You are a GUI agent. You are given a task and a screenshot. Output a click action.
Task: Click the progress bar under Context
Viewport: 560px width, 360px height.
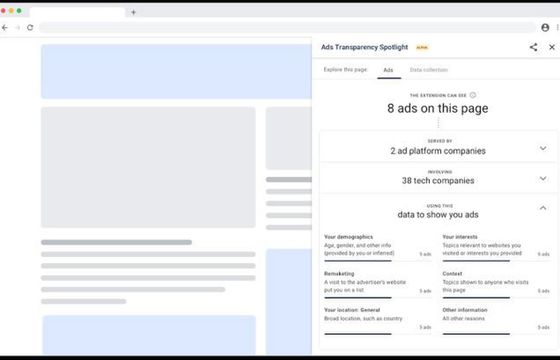click(x=496, y=298)
